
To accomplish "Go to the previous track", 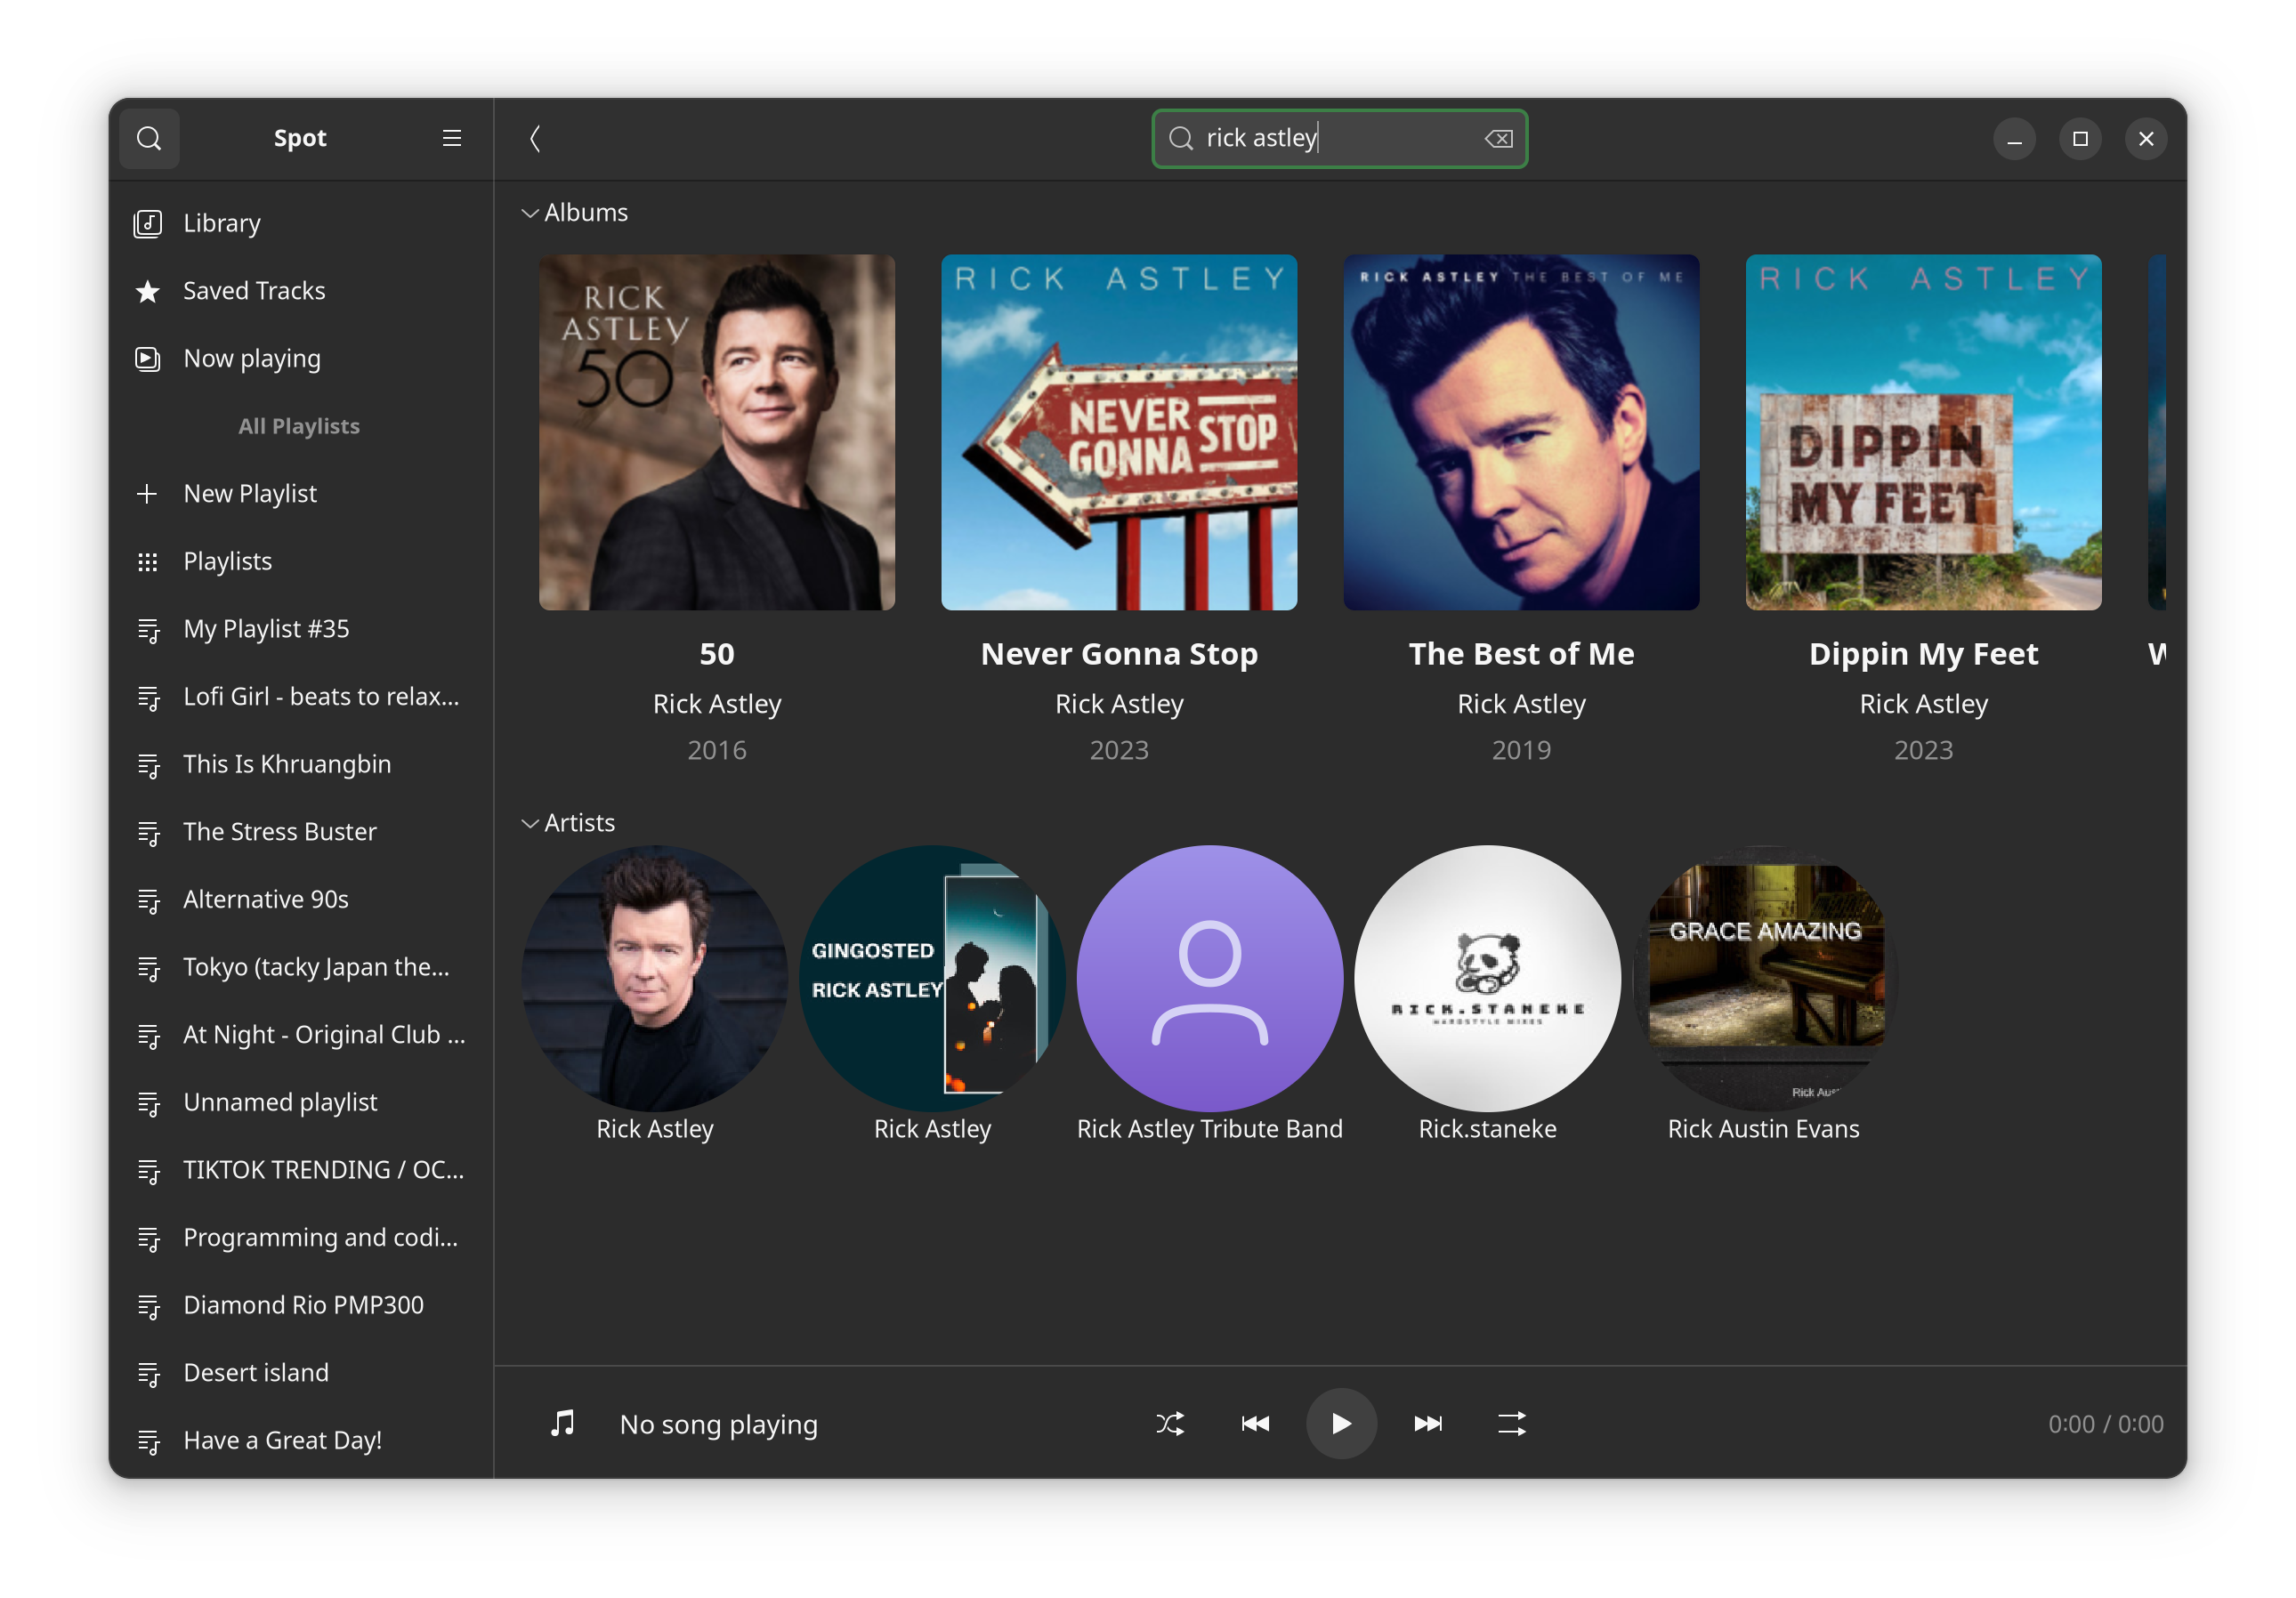I will pyautogui.click(x=1255, y=1423).
